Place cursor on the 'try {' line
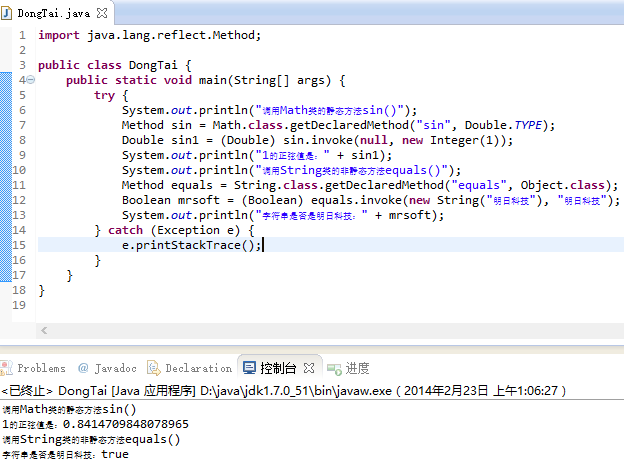624x468 pixels. click(111, 95)
